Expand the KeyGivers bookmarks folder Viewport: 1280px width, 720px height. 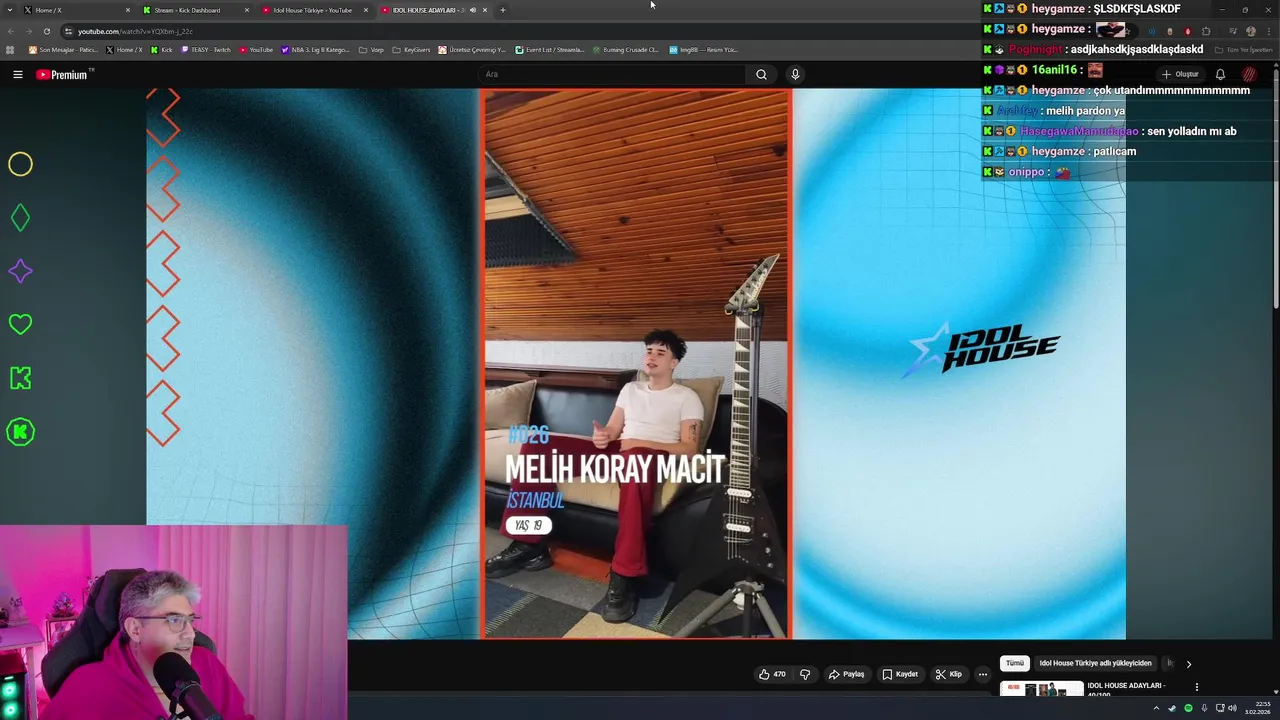(411, 50)
